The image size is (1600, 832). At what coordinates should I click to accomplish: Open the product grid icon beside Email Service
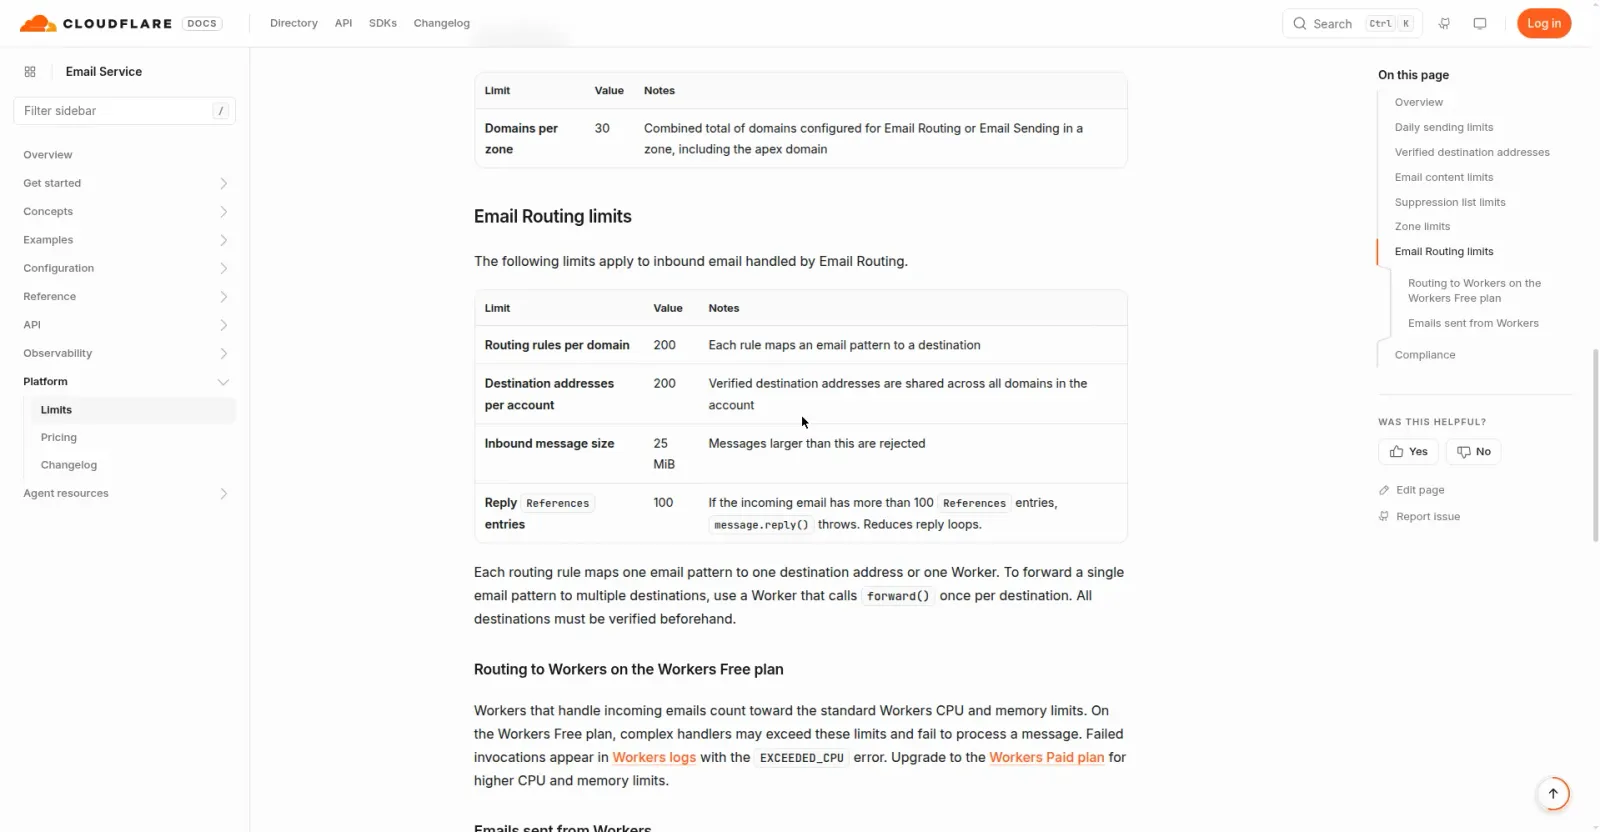coord(30,72)
